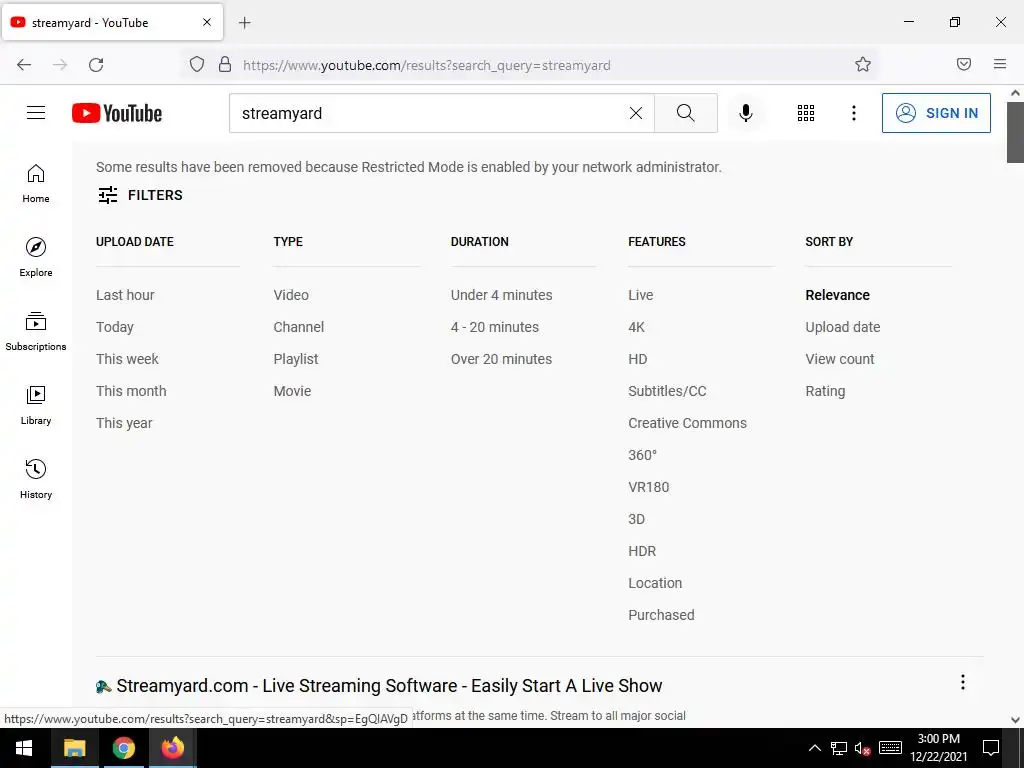
Task: Filter type to Channel
Action: (x=299, y=327)
